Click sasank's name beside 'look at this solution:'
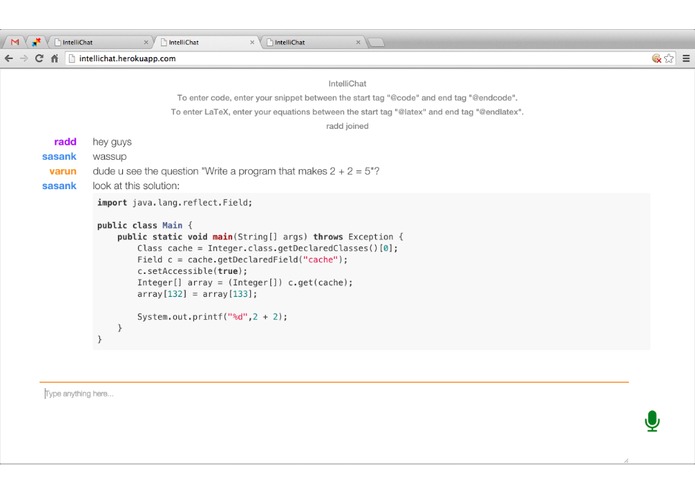The width and height of the screenshot is (695, 494). coord(59,186)
